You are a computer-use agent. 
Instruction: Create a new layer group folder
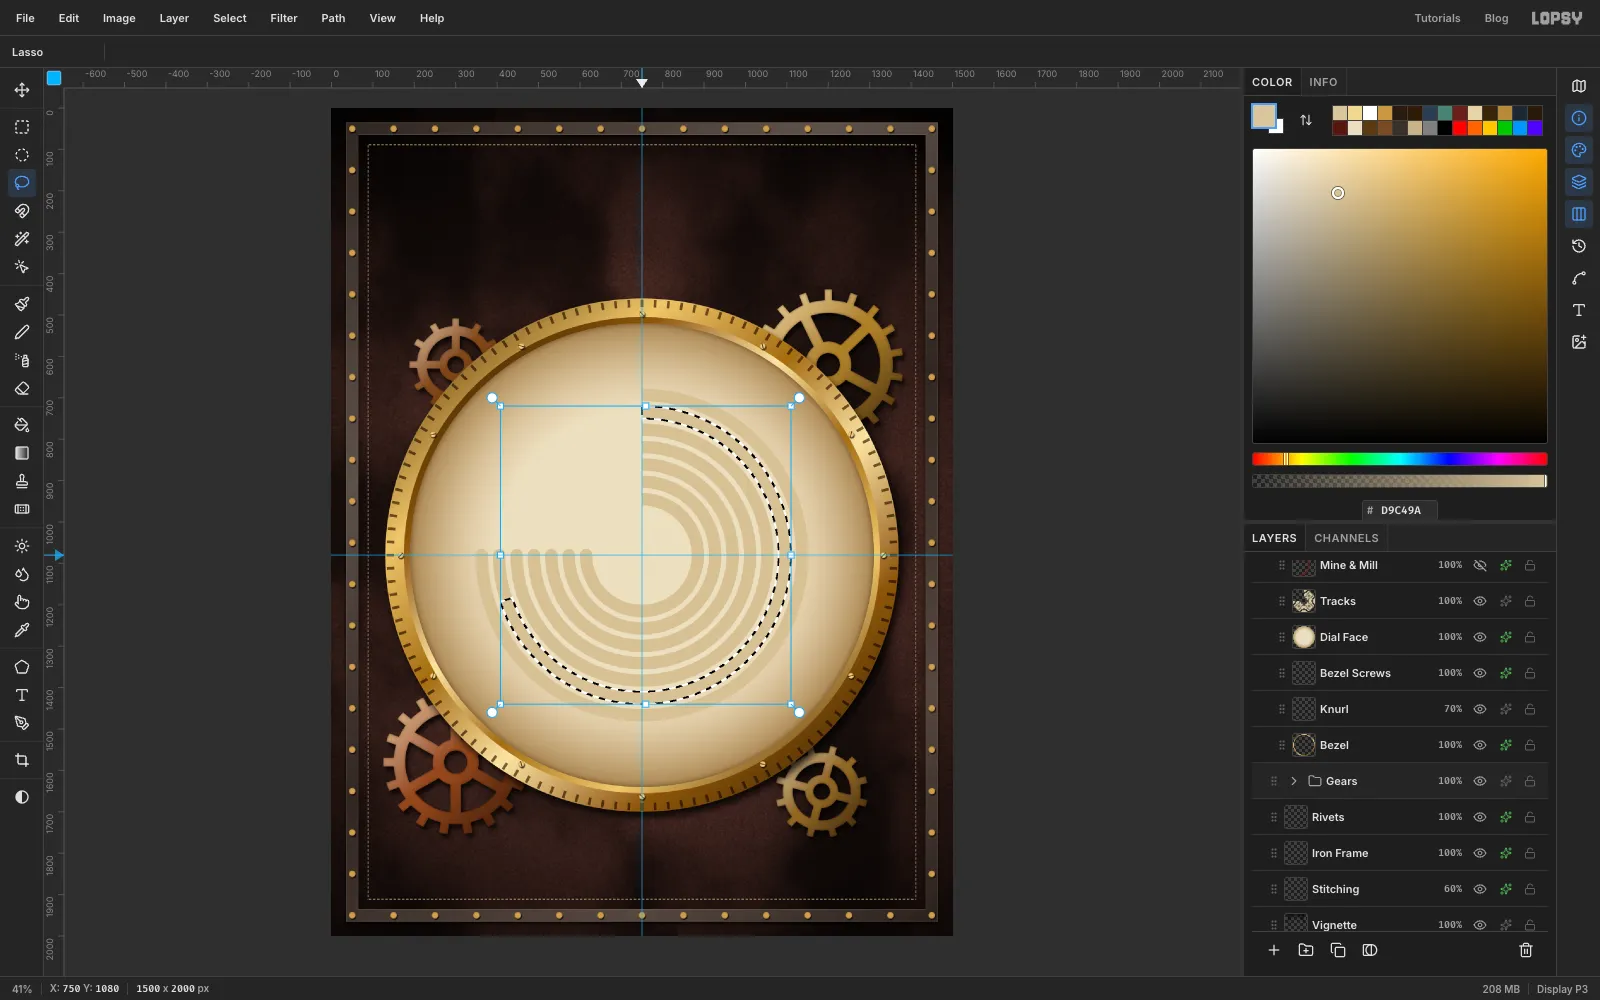coord(1306,950)
